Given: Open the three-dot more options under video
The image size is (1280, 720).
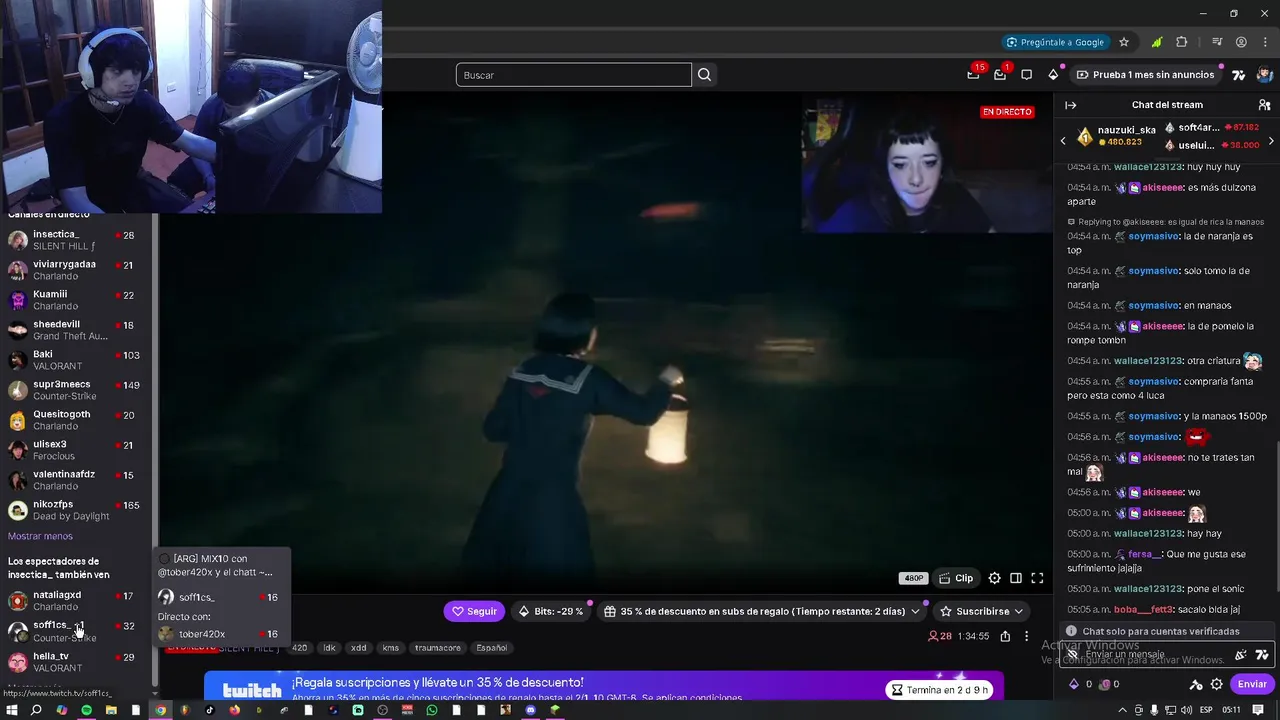Looking at the screenshot, I should (x=1026, y=636).
